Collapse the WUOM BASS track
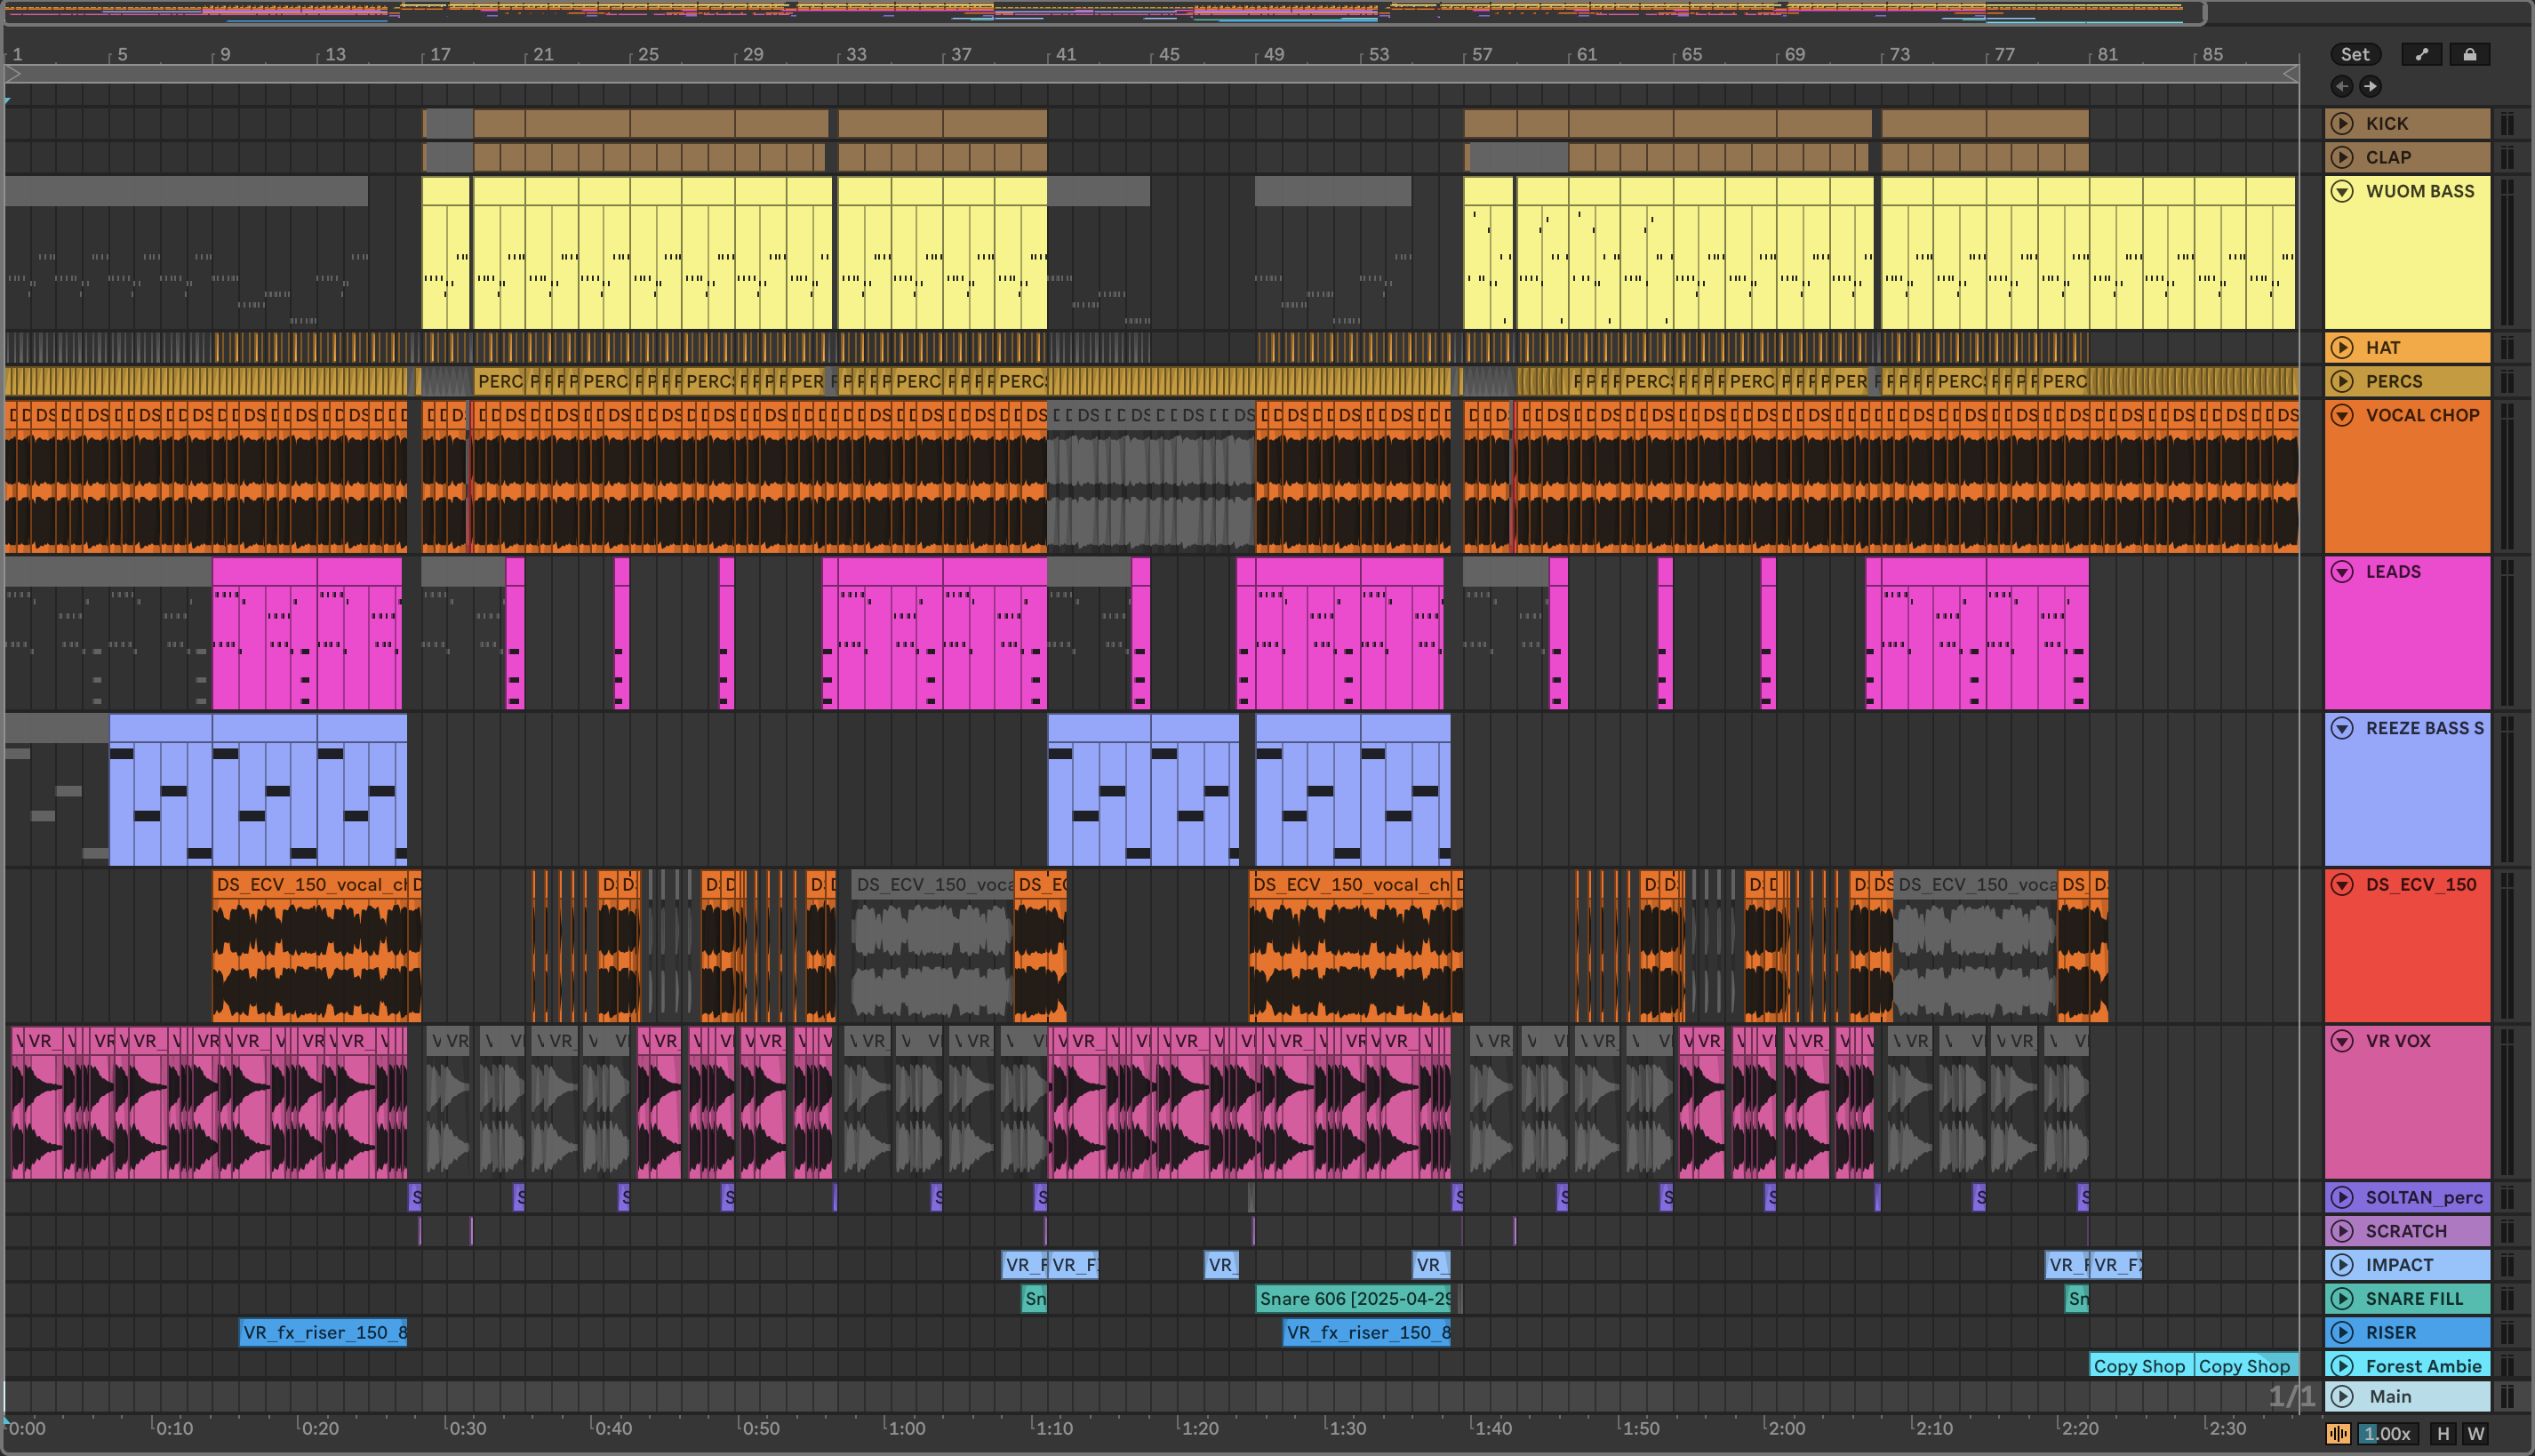Viewport: 2535px width, 1456px height. click(x=2342, y=191)
